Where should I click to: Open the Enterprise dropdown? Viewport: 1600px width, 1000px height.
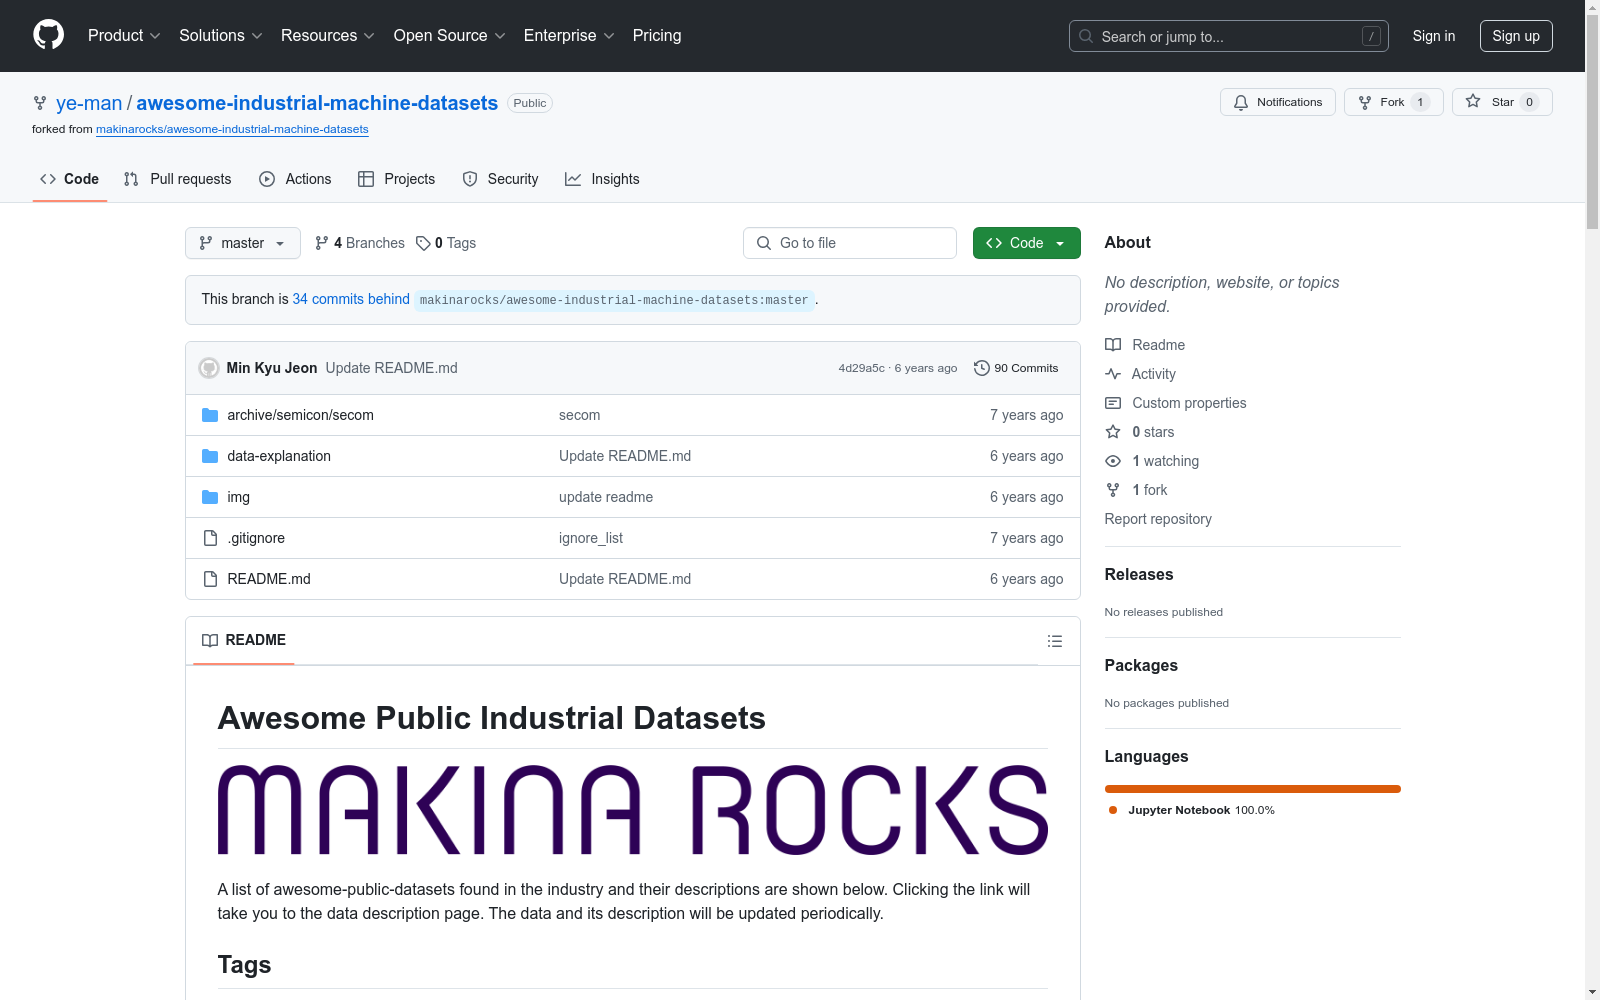(569, 36)
